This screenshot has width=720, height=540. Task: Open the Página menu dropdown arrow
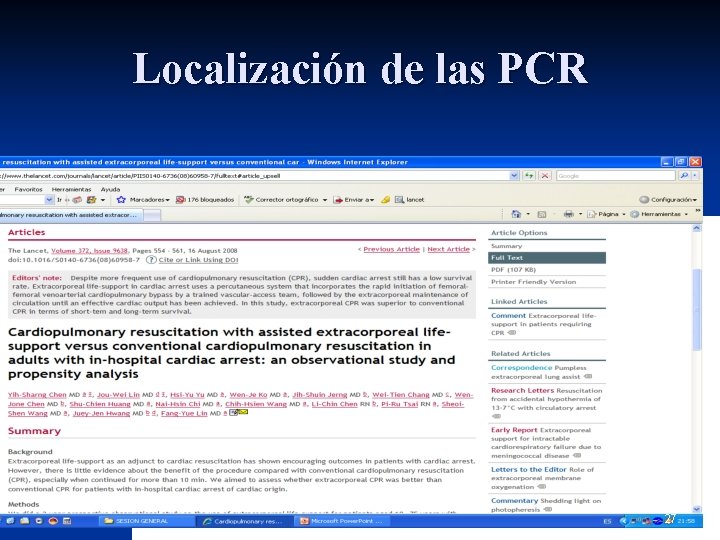point(624,214)
